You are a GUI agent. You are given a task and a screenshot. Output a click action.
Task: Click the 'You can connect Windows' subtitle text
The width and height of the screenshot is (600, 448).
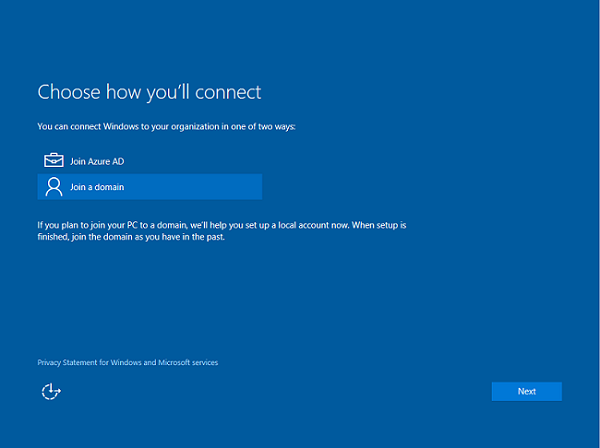[x=166, y=127]
